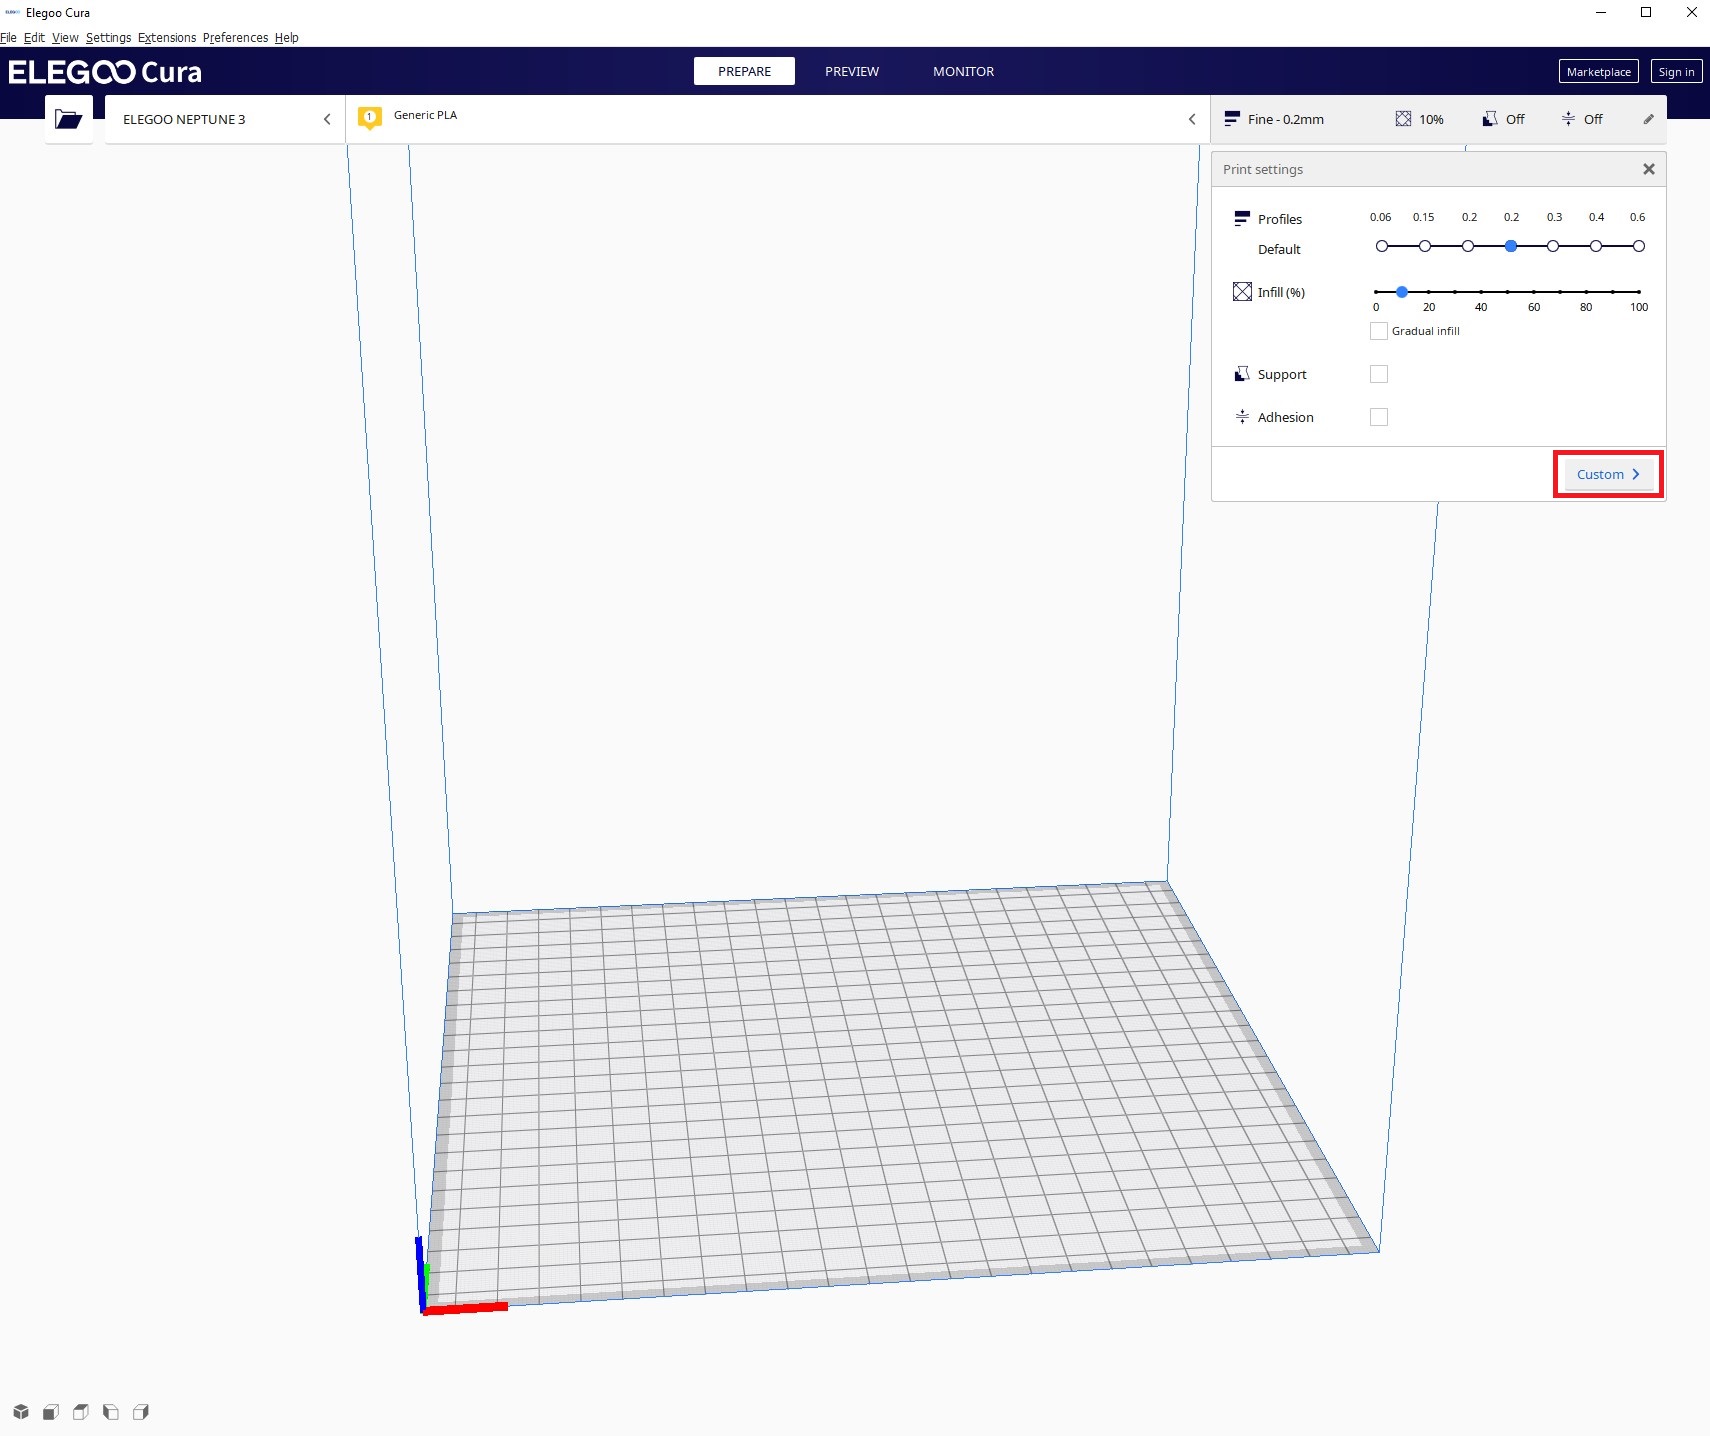Switch to front camera view
Screen dimensions: 1710x1436
(x=51, y=1412)
